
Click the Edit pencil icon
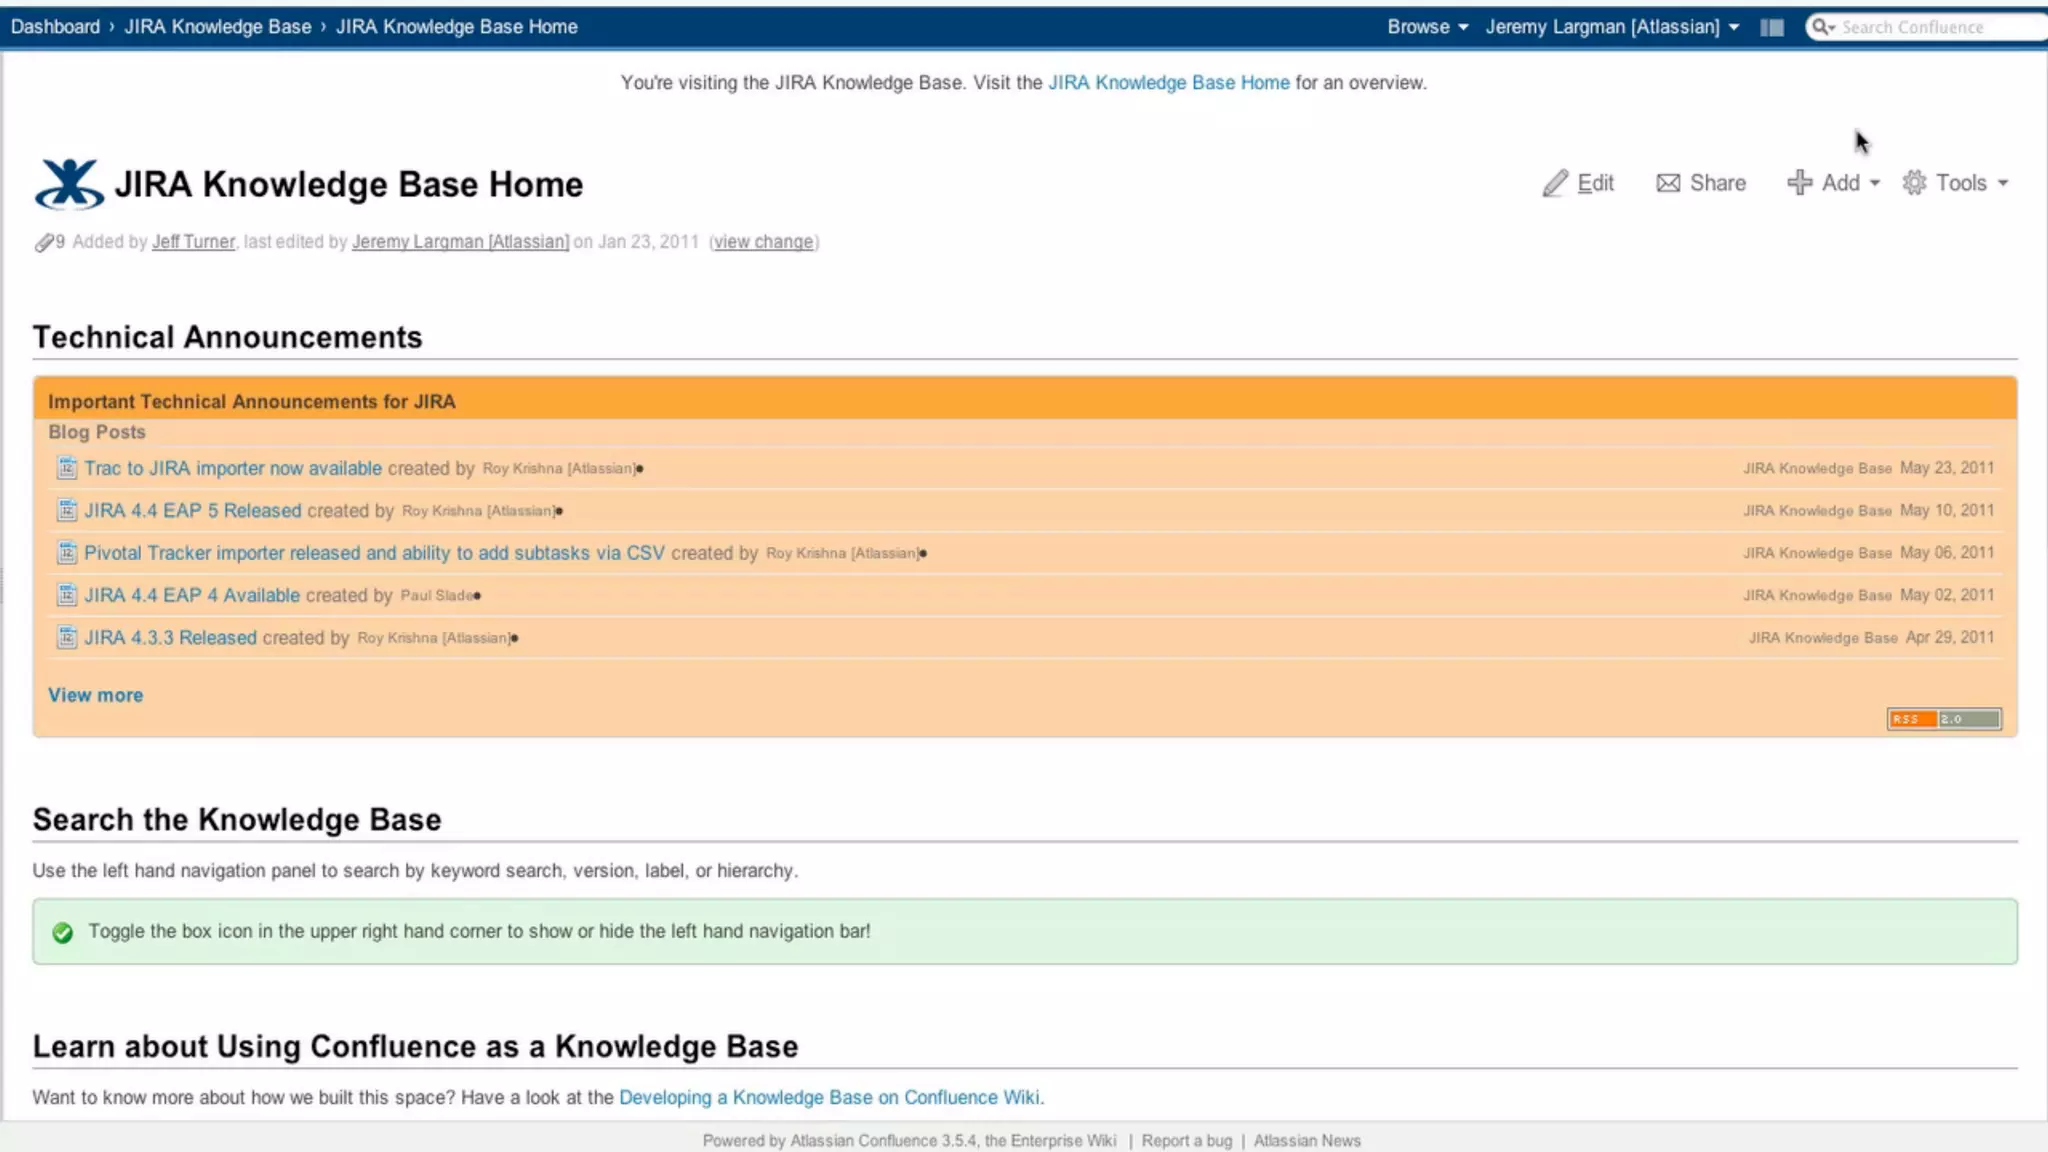point(1555,183)
